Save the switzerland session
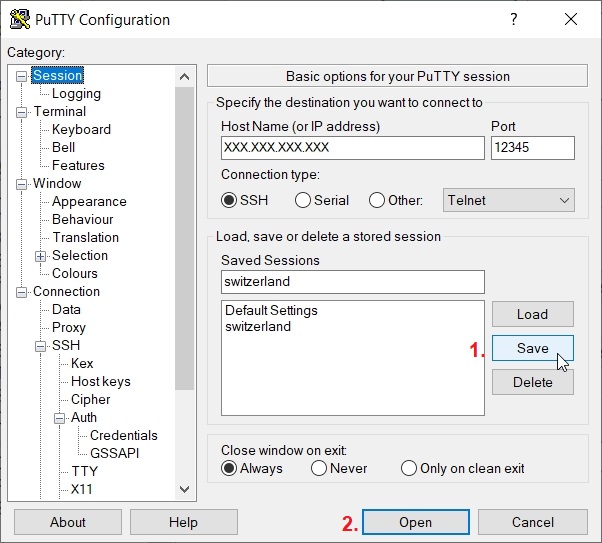The width and height of the screenshot is (602, 543). coord(532,348)
